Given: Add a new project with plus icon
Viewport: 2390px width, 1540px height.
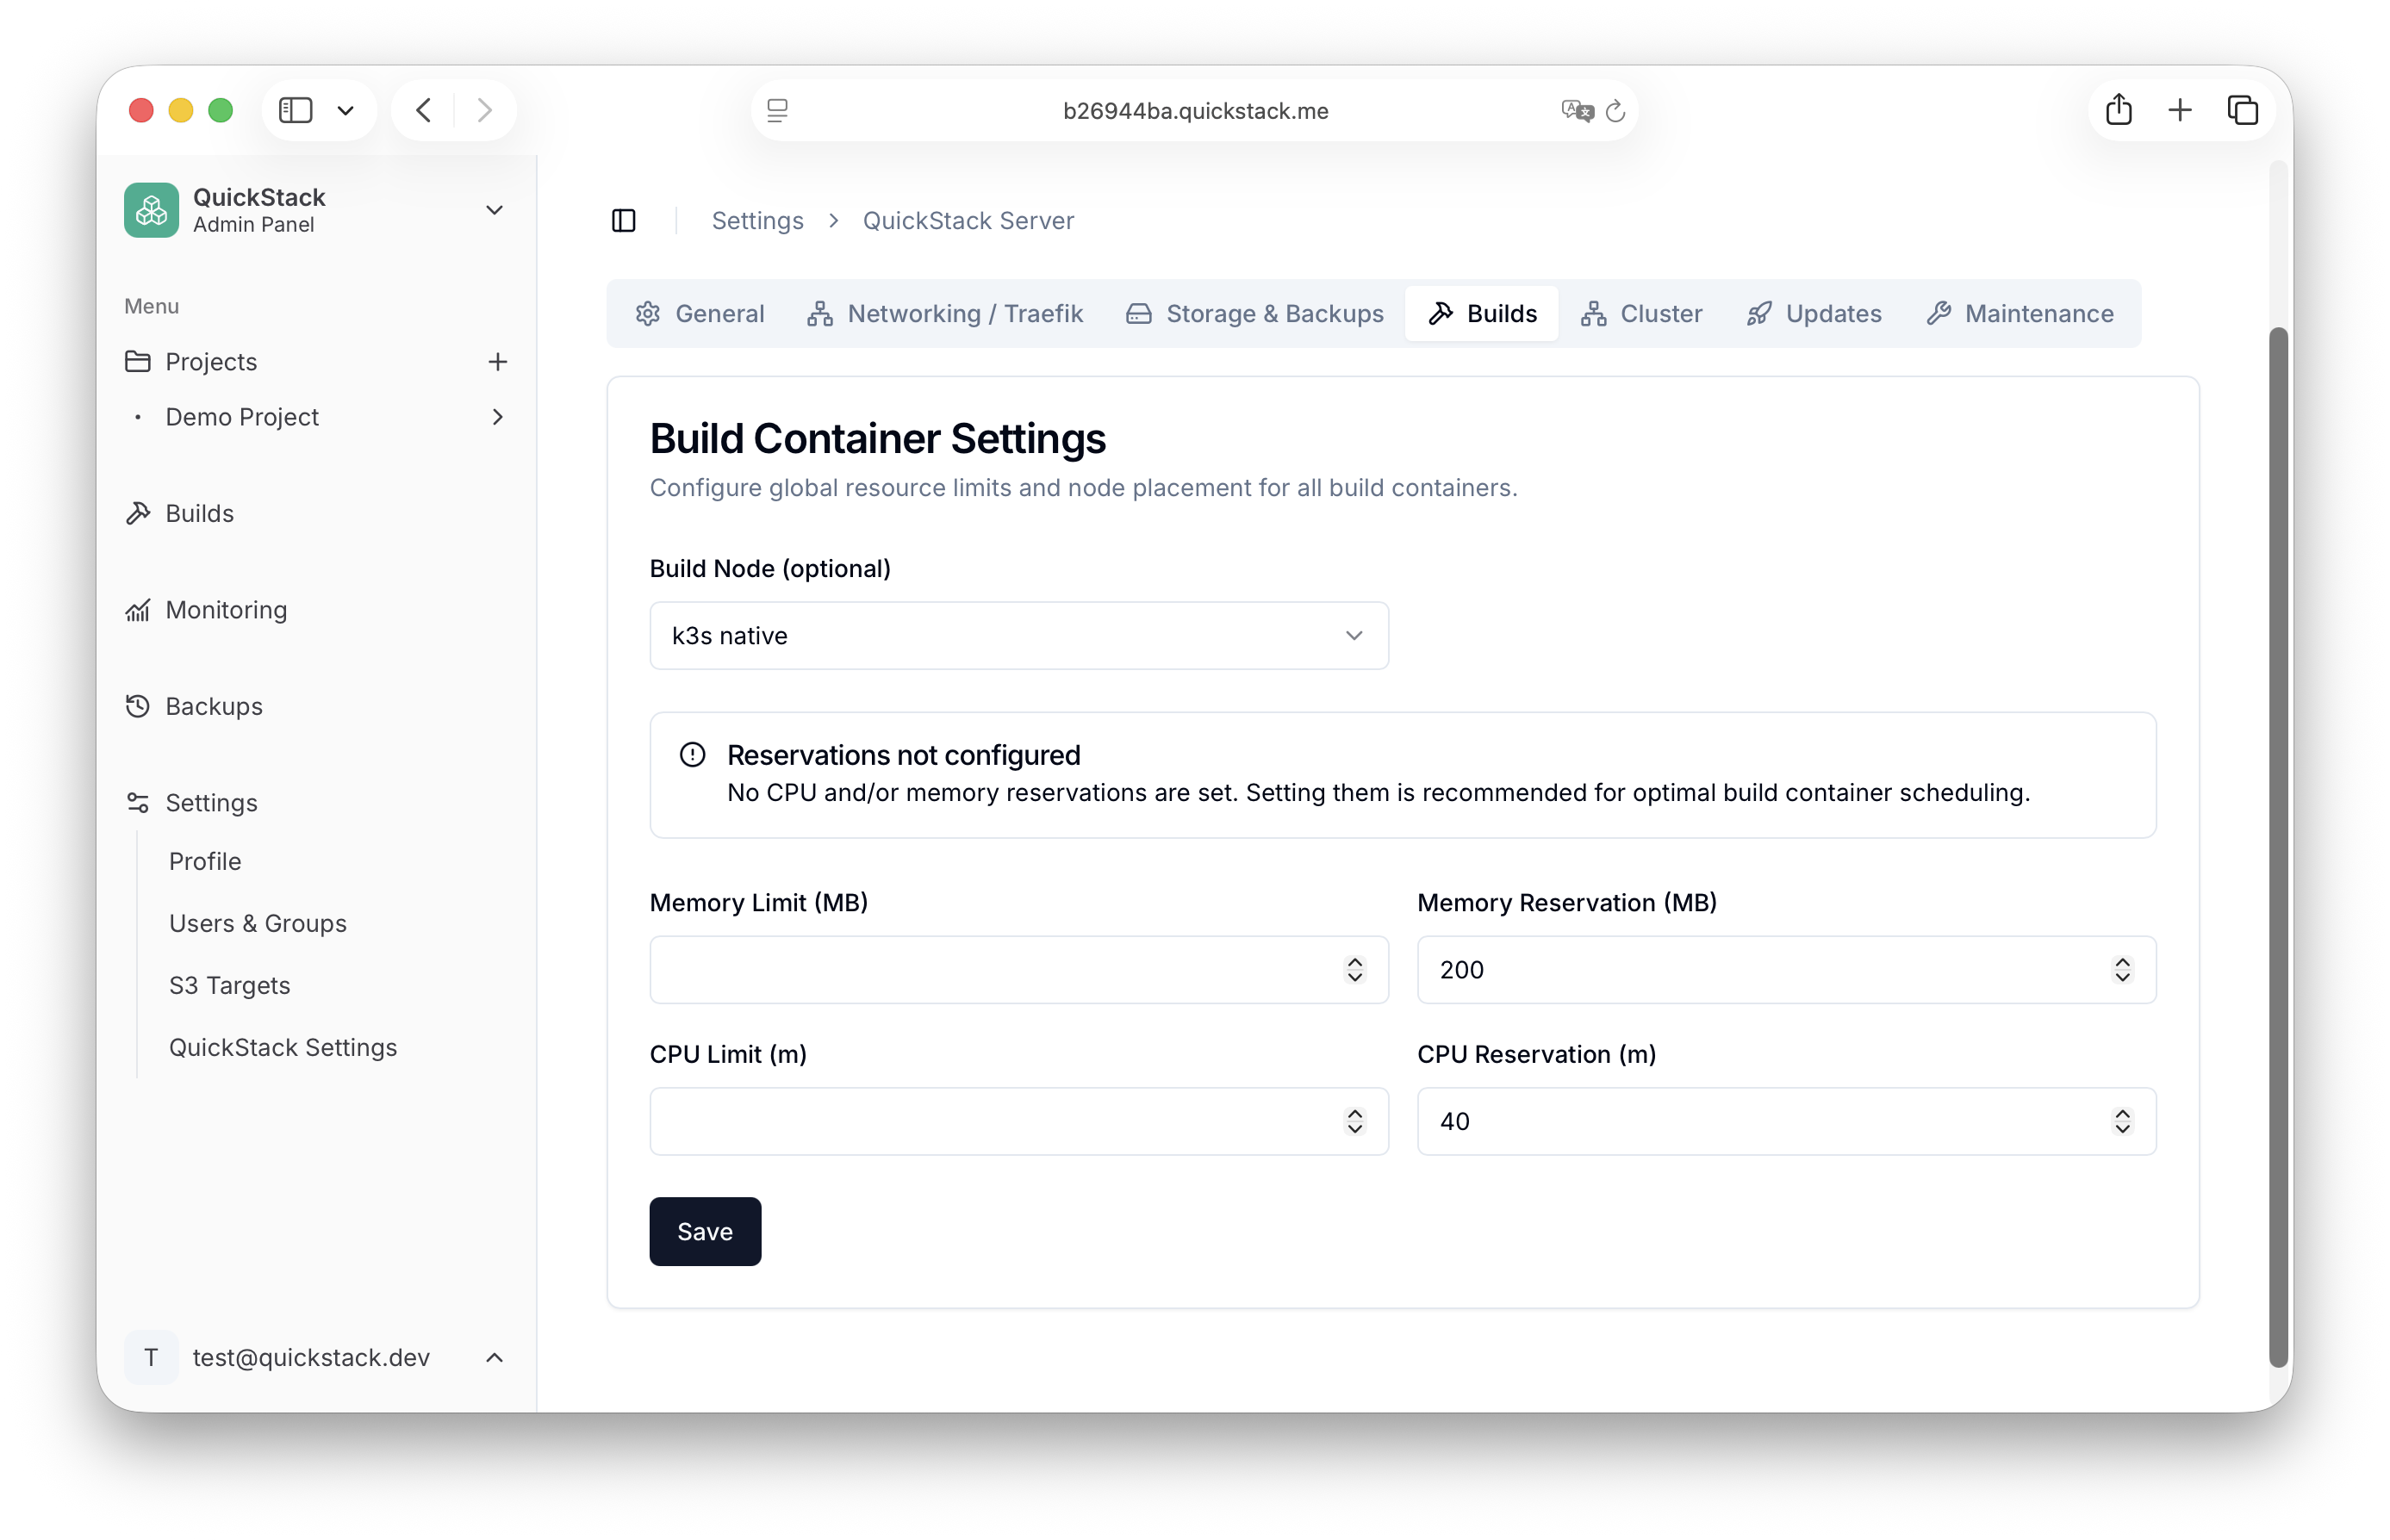Looking at the screenshot, I should pyautogui.click(x=497, y=362).
